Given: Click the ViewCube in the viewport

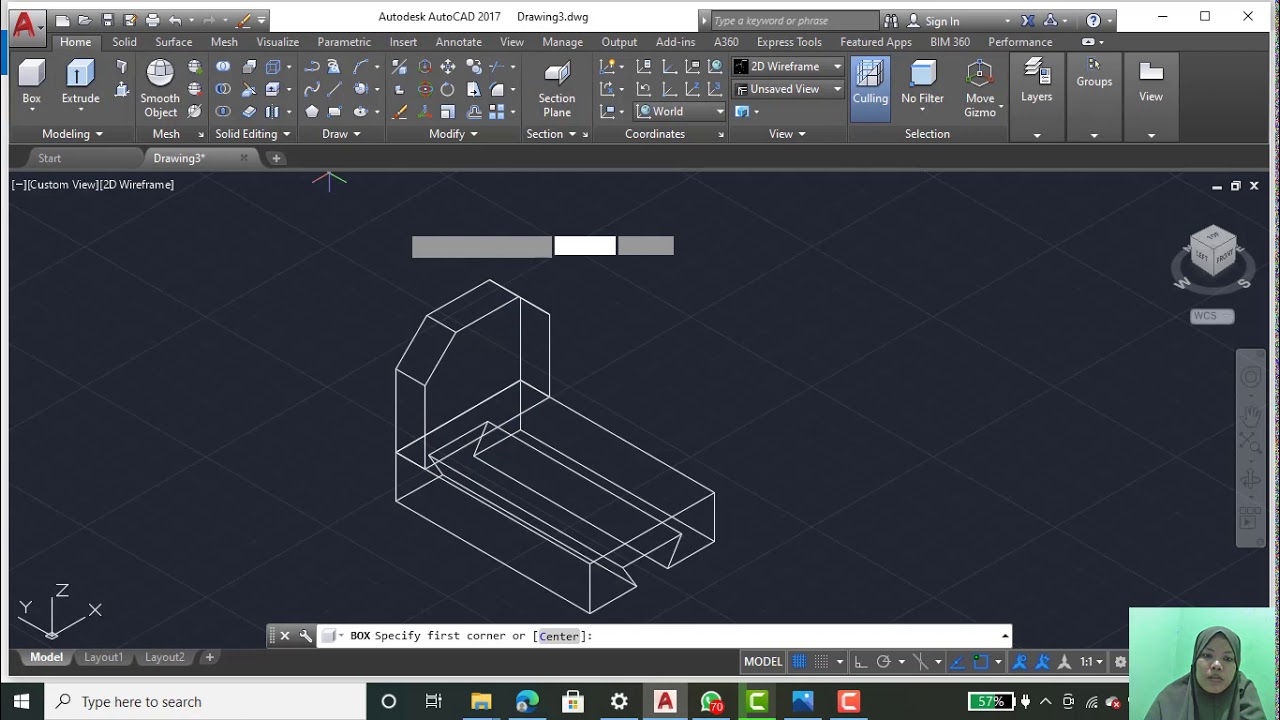Looking at the screenshot, I should pos(1213,252).
